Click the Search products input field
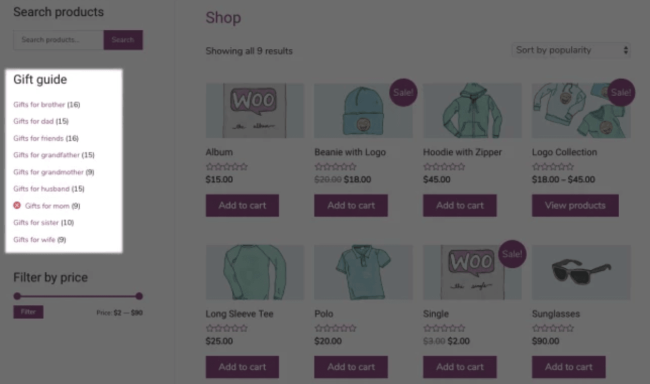The image size is (650, 384). 58,40
